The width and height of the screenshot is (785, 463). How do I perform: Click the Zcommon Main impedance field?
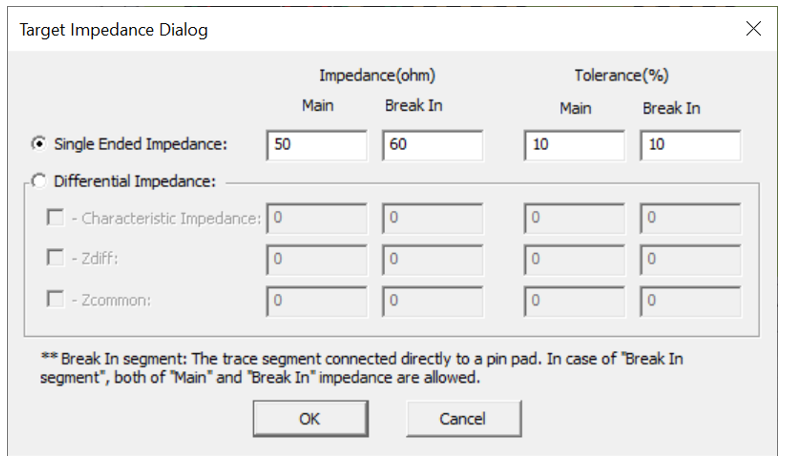pos(317,300)
